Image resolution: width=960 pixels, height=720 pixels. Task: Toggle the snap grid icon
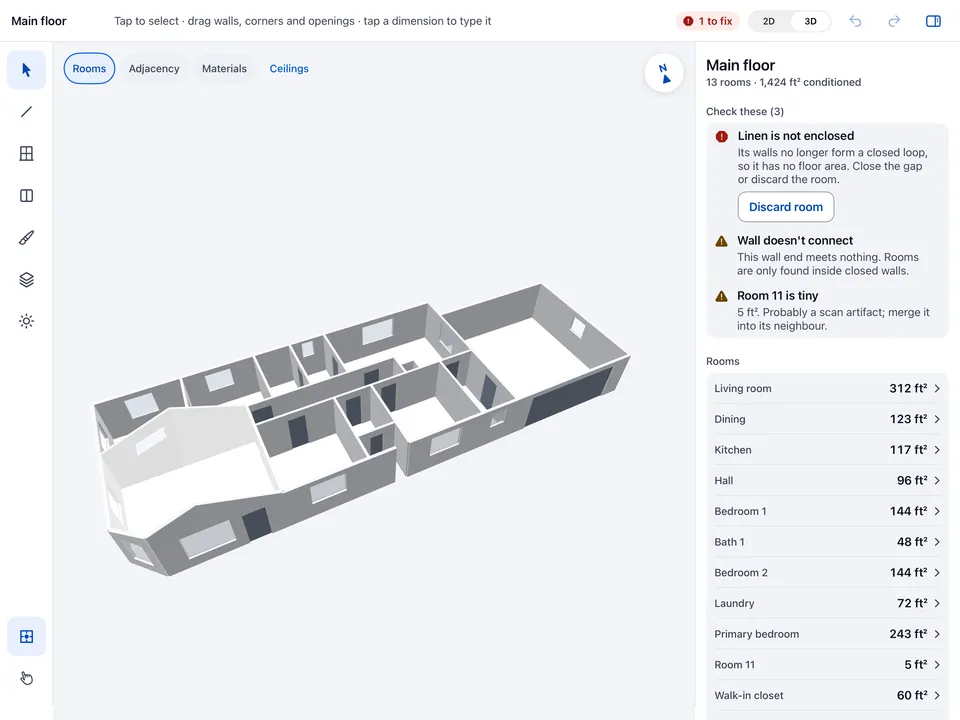tap(26, 637)
